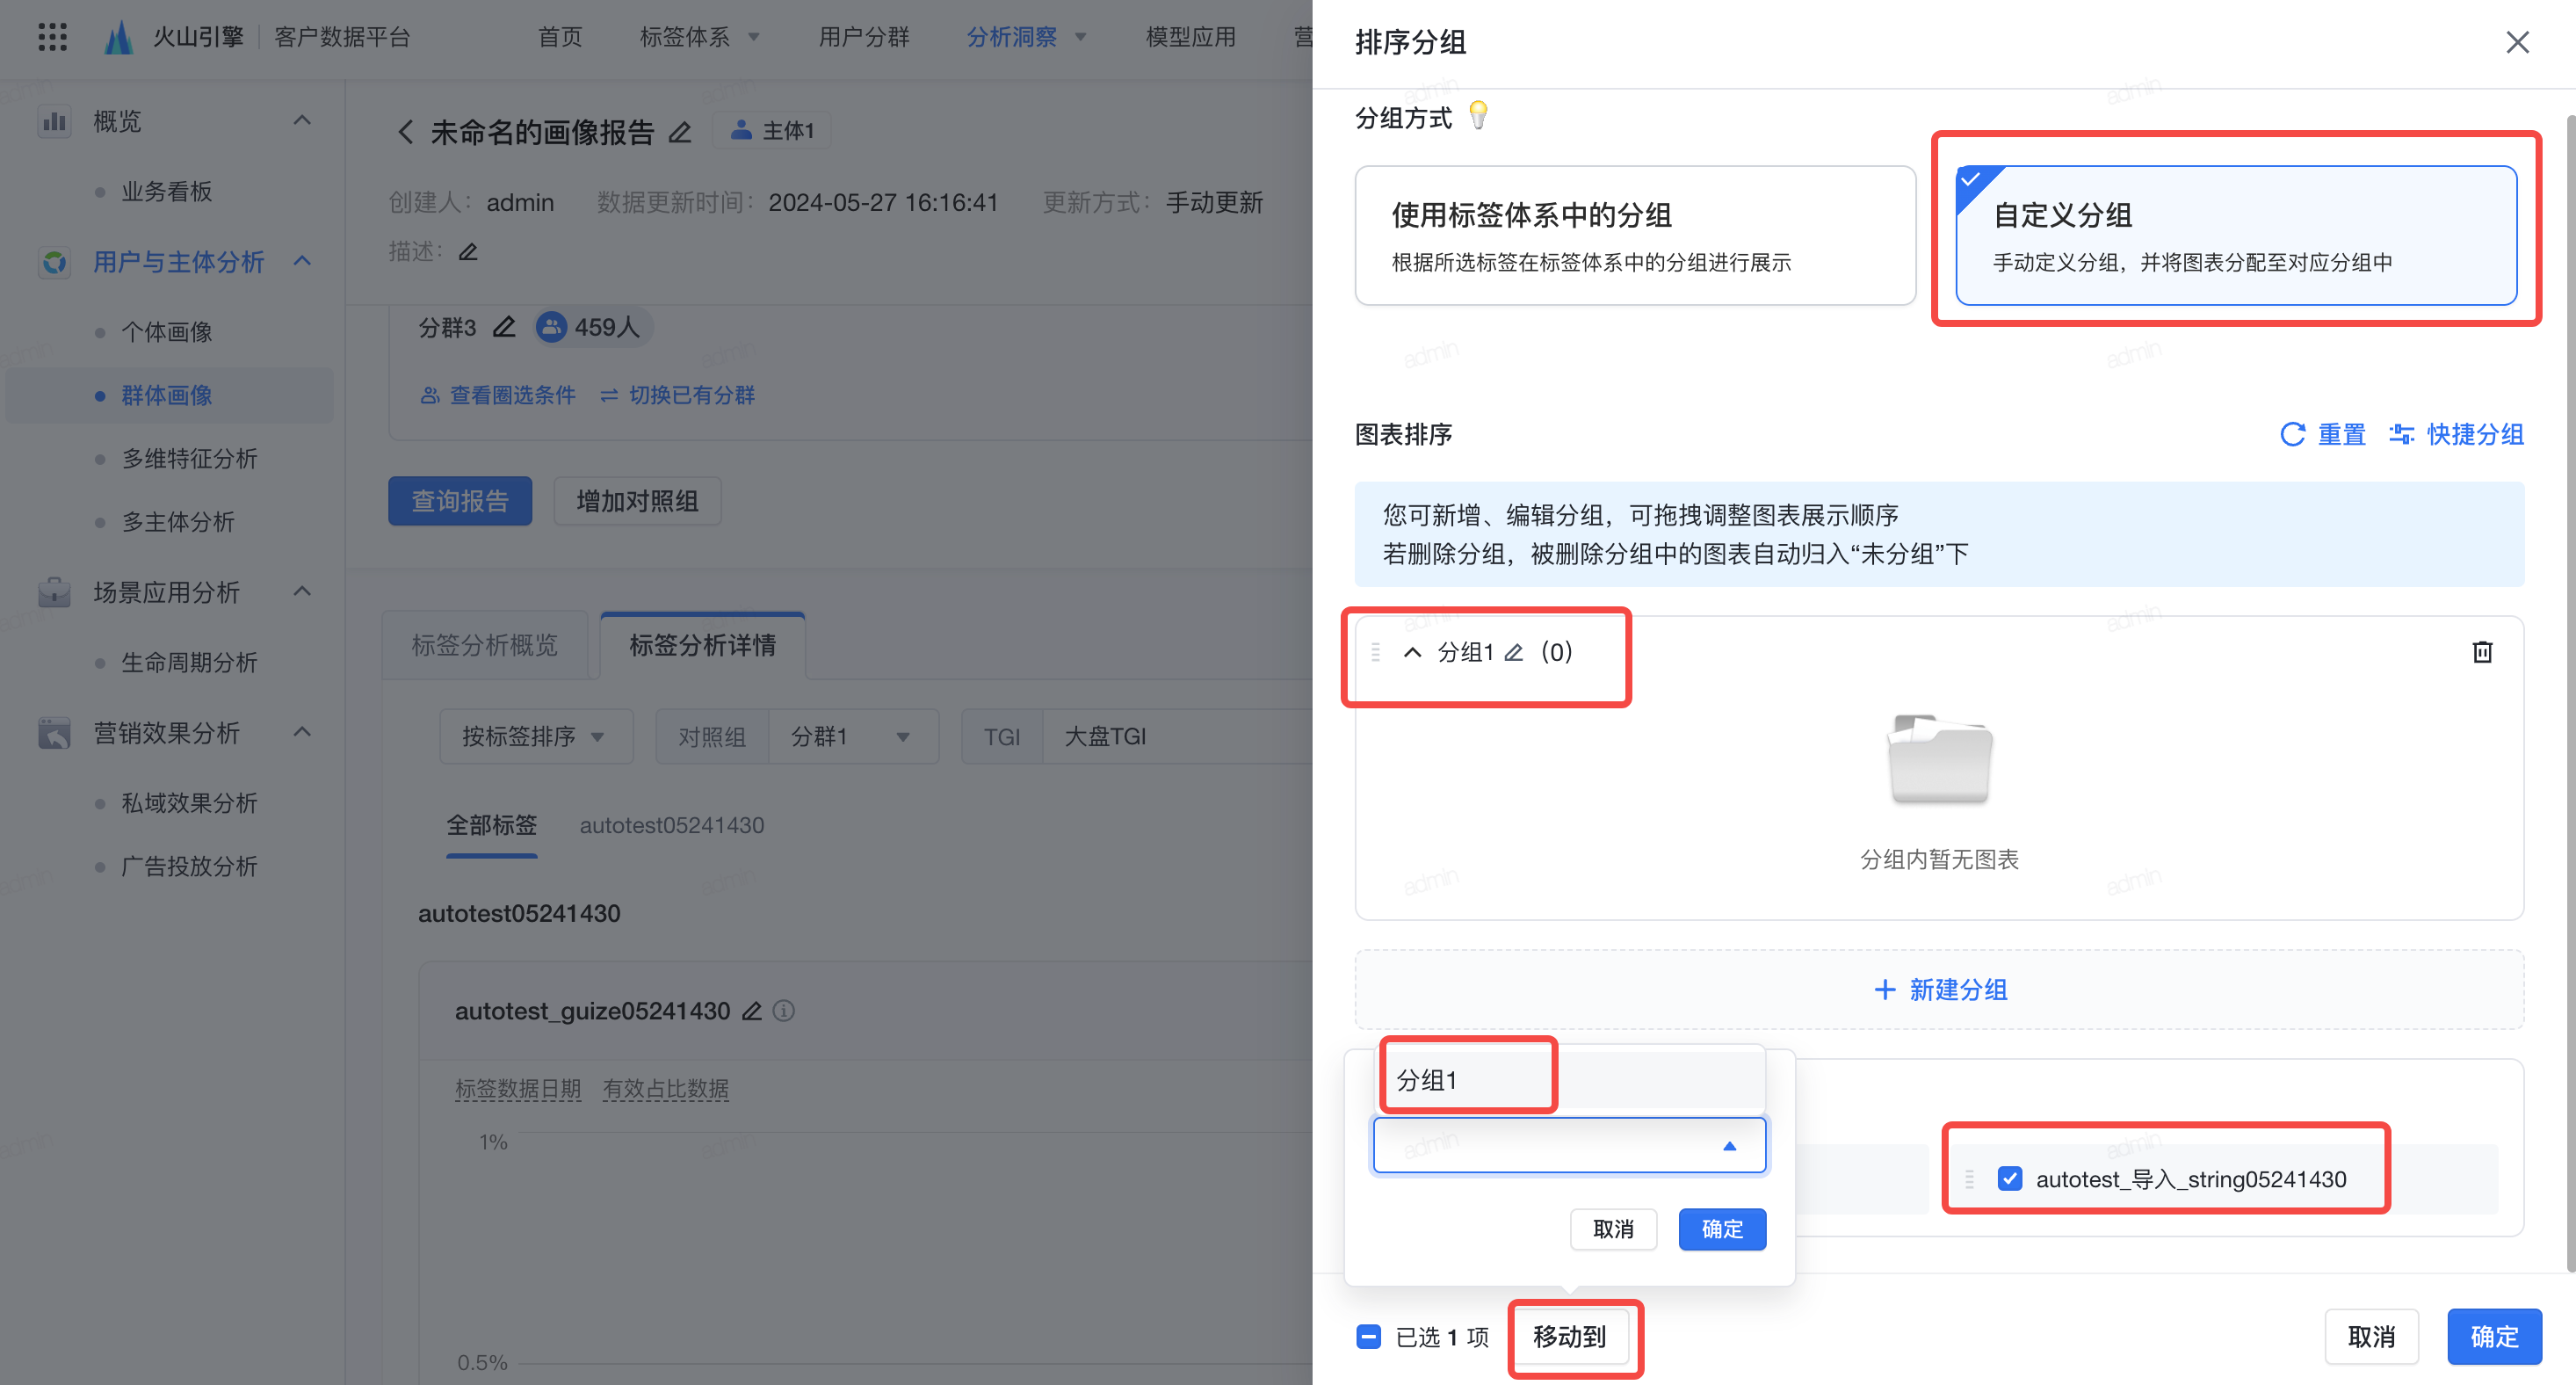Viewport: 2576px width, 1385px height.
Task: Collapse the 概览 sidebar section
Action: point(302,121)
